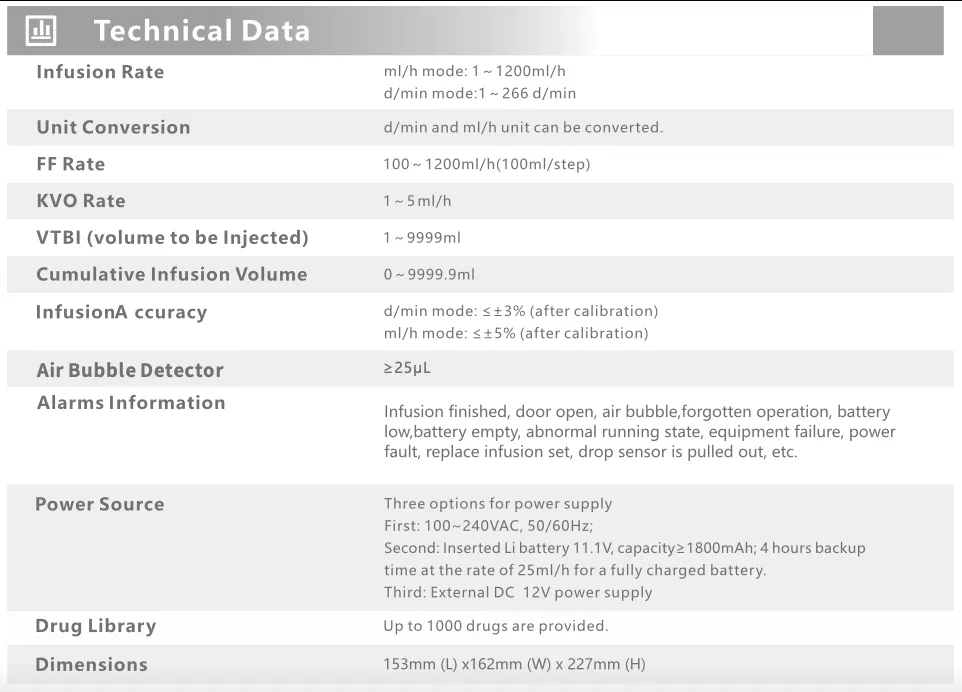Select the Infusion Accuracy row label
The height and width of the screenshot is (692, 962).
click(x=121, y=312)
